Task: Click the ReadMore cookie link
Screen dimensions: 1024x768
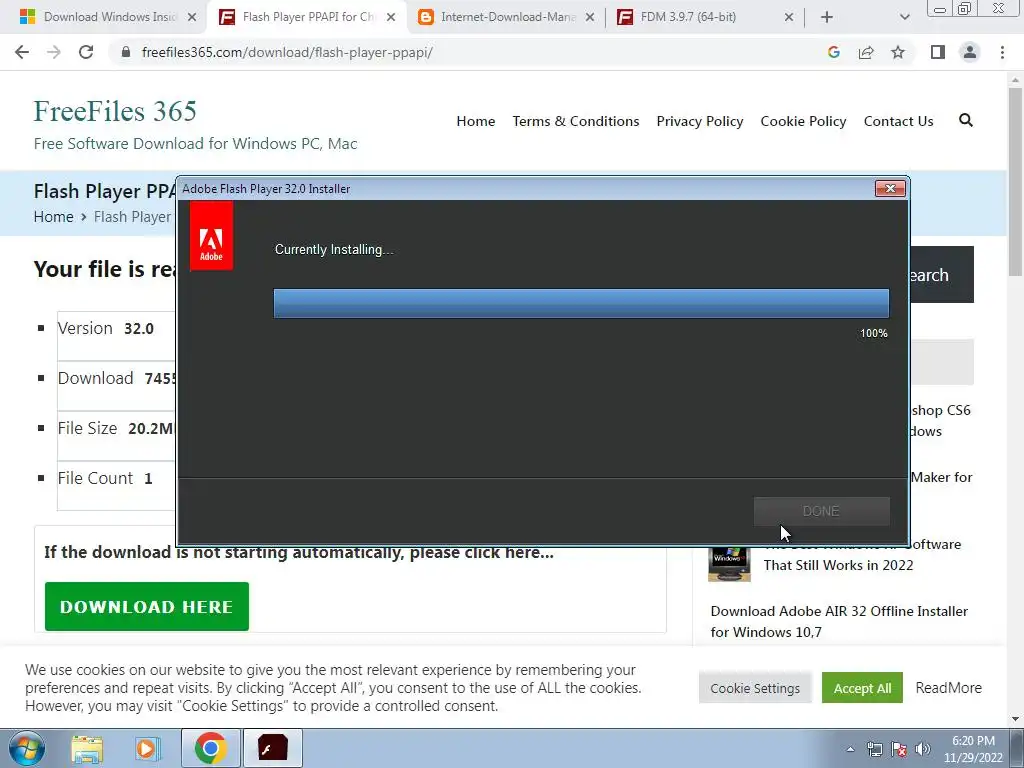Action: (x=948, y=688)
